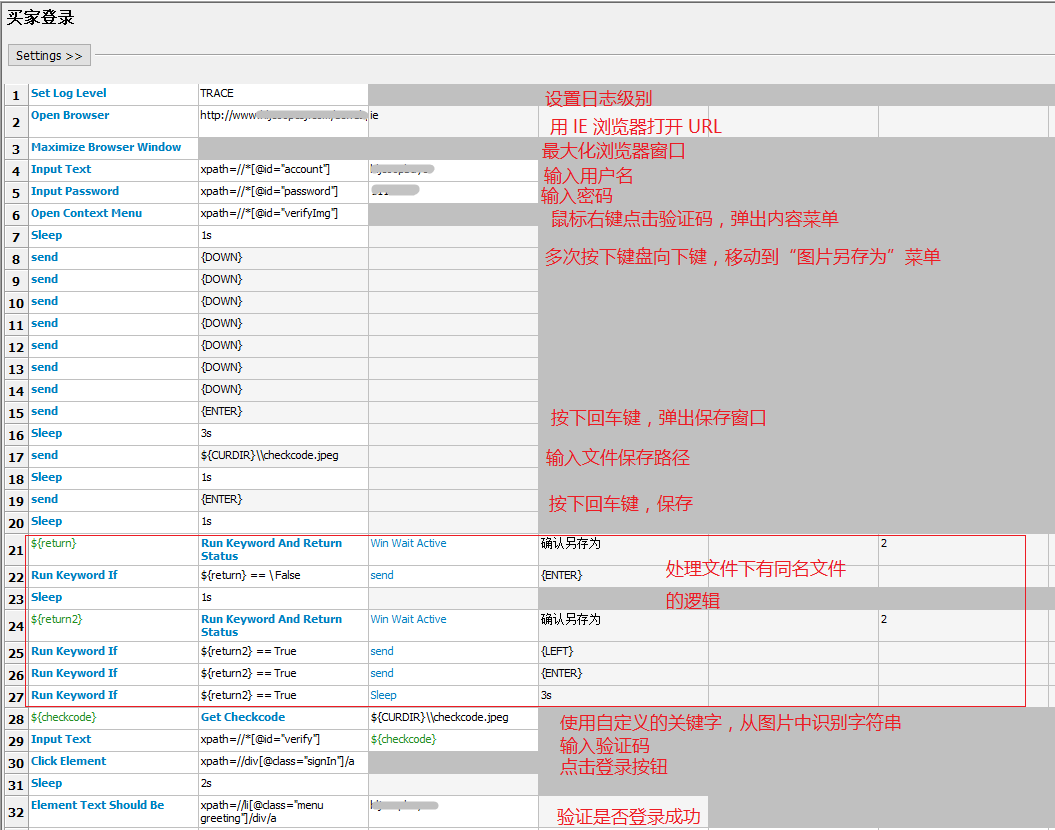
Task: Click the send keyword in row 10
Action: point(113,301)
